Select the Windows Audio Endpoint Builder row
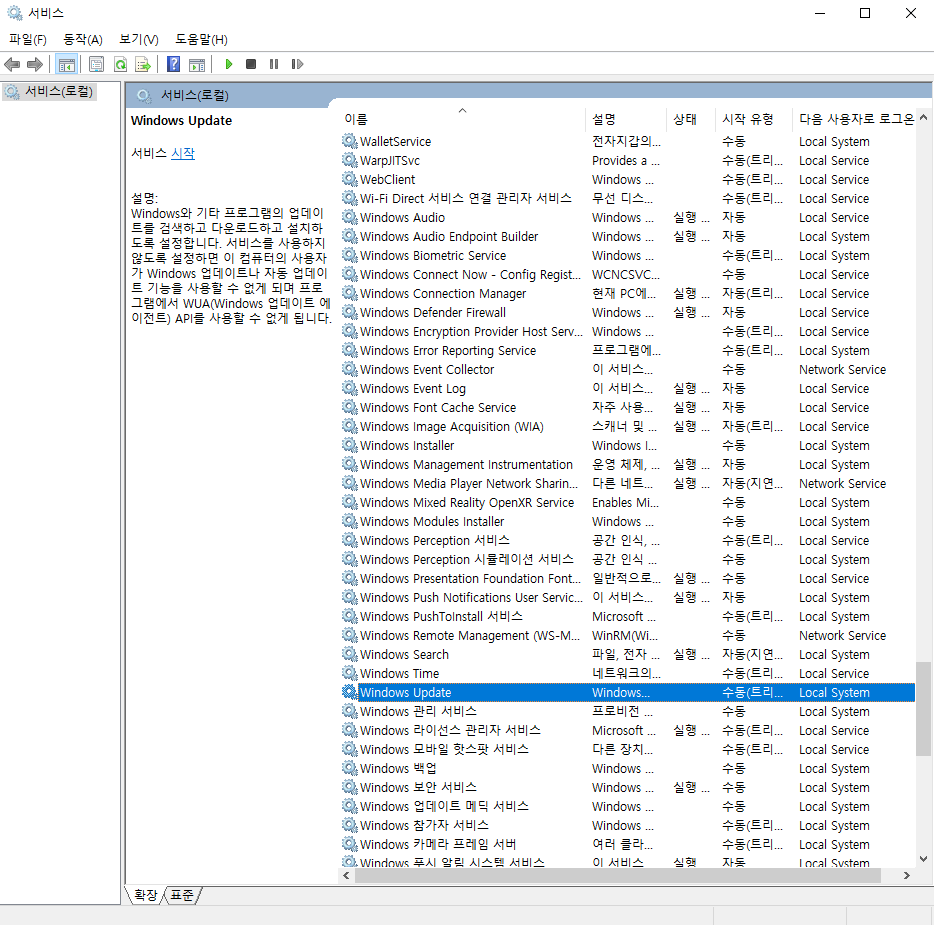This screenshot has height=925, width=934. [628, 236]
